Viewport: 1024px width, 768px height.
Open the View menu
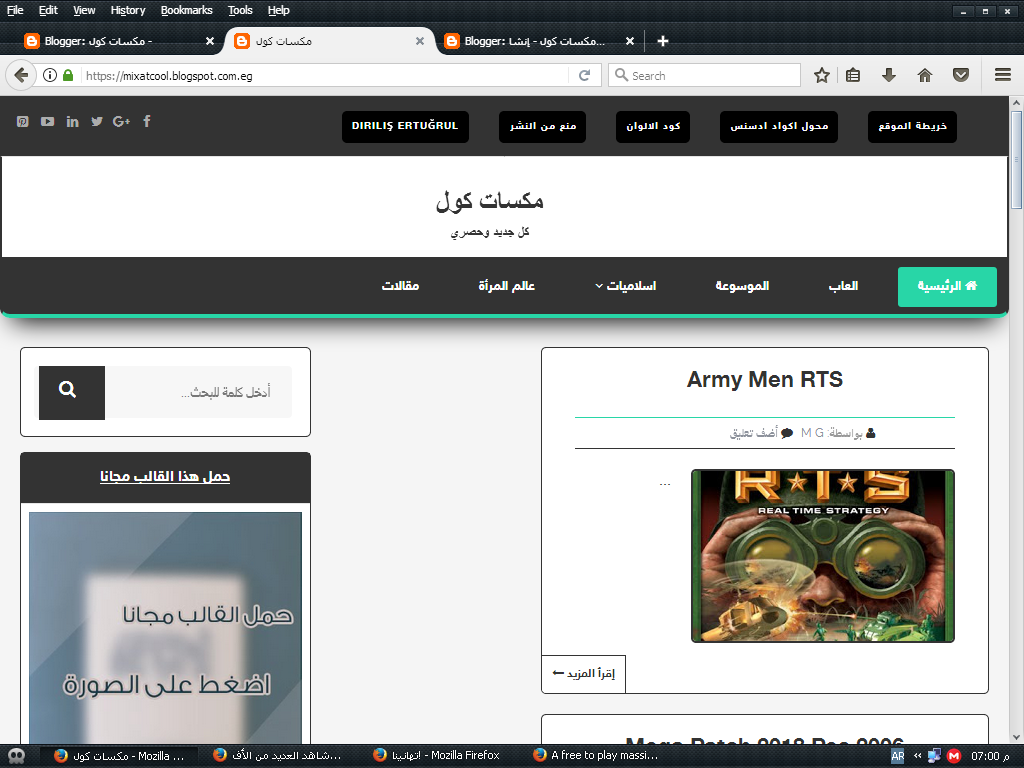(84, 10)
